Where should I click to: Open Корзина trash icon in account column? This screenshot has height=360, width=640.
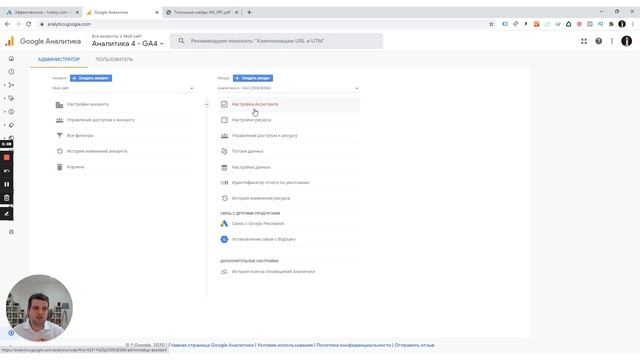pyautogui.click(x=60, y=167)
